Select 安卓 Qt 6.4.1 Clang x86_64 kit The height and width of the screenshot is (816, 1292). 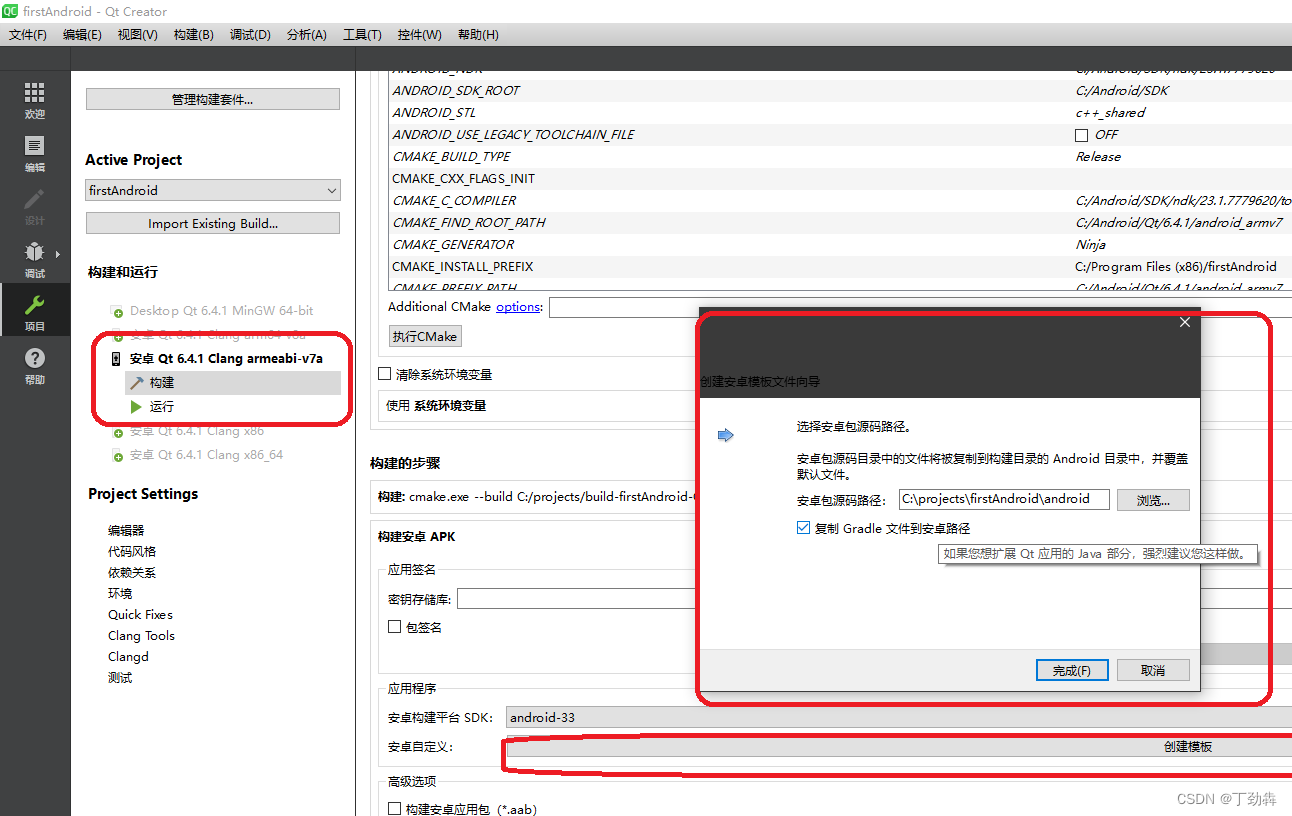pos(206,455)
